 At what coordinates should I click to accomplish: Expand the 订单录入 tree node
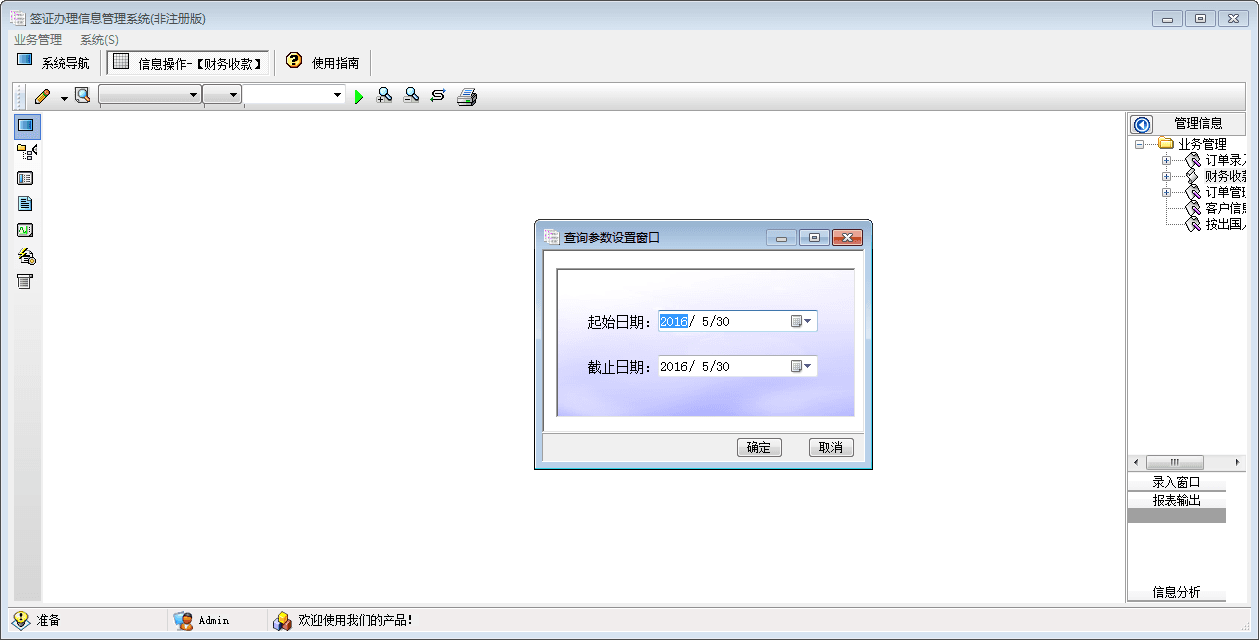click(x=1166, y=161)
